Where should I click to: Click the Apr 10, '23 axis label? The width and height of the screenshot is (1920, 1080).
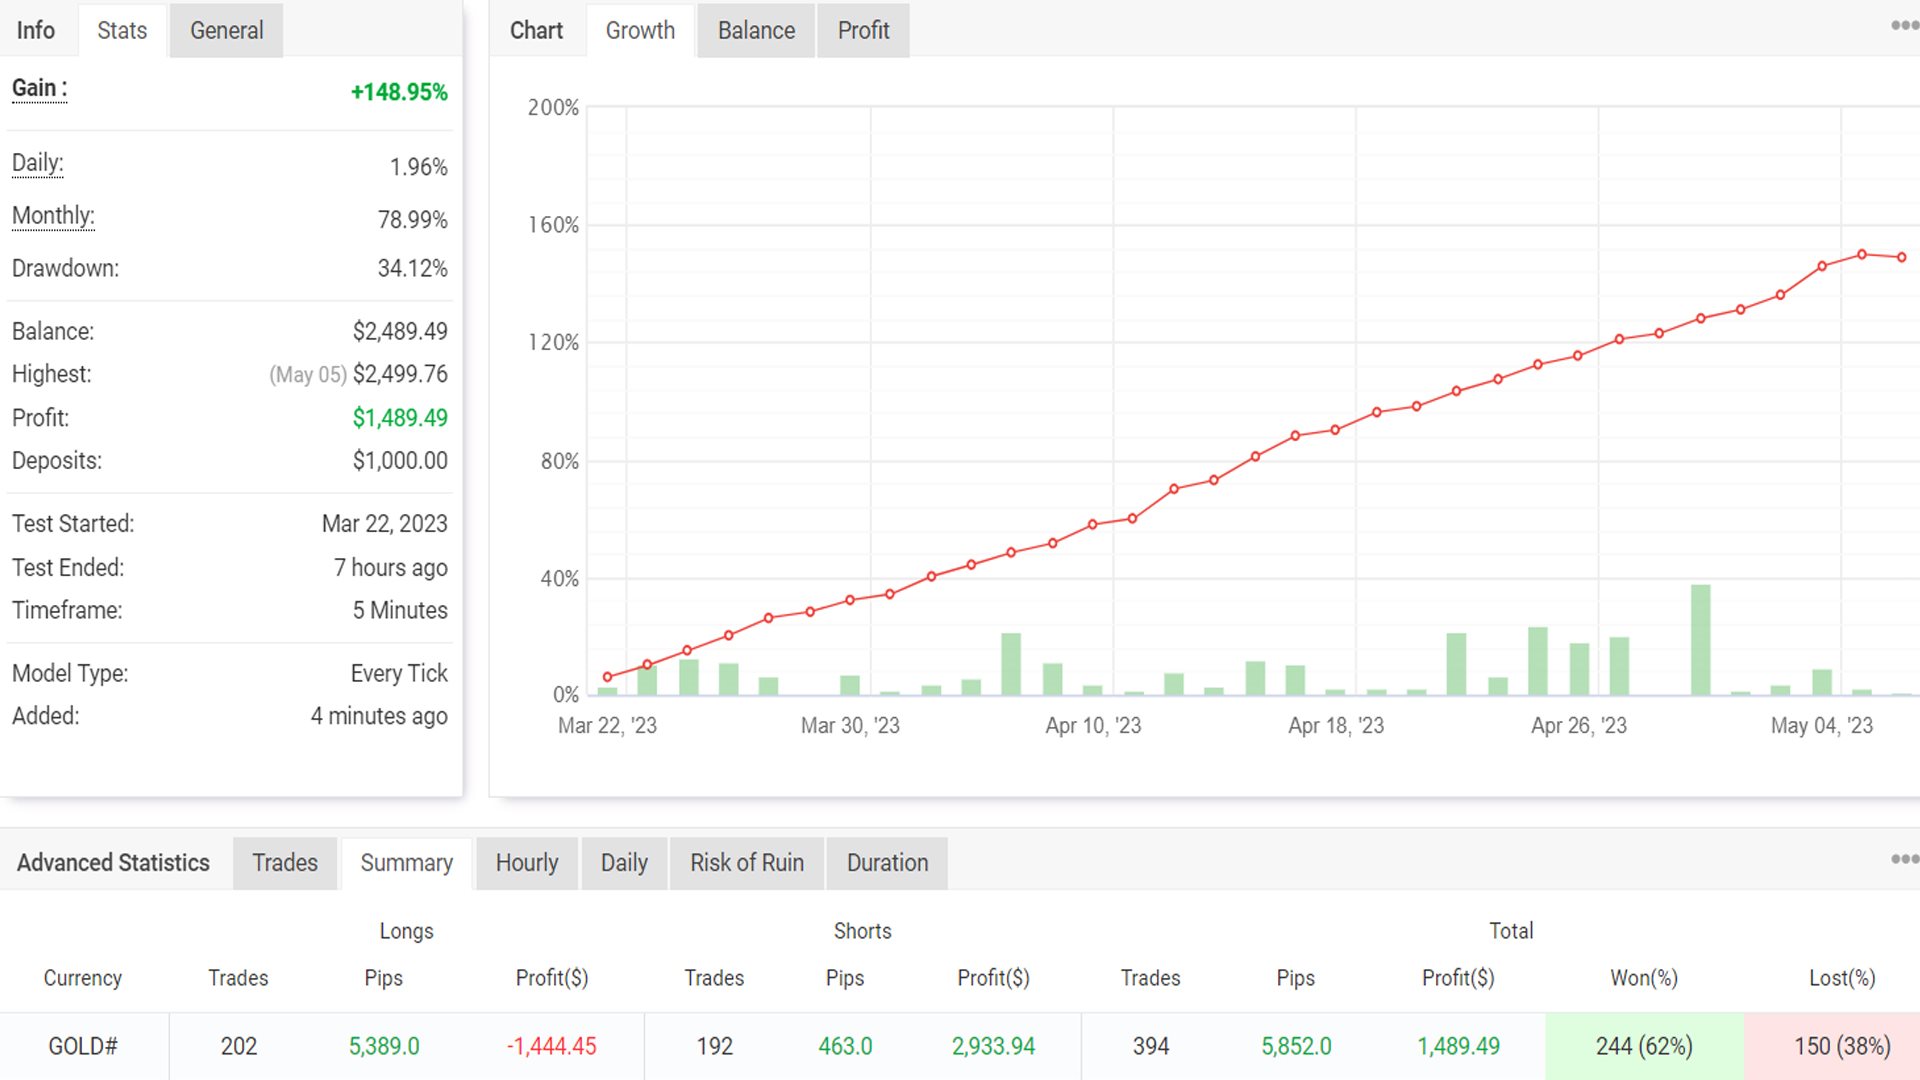point(1093,726)
